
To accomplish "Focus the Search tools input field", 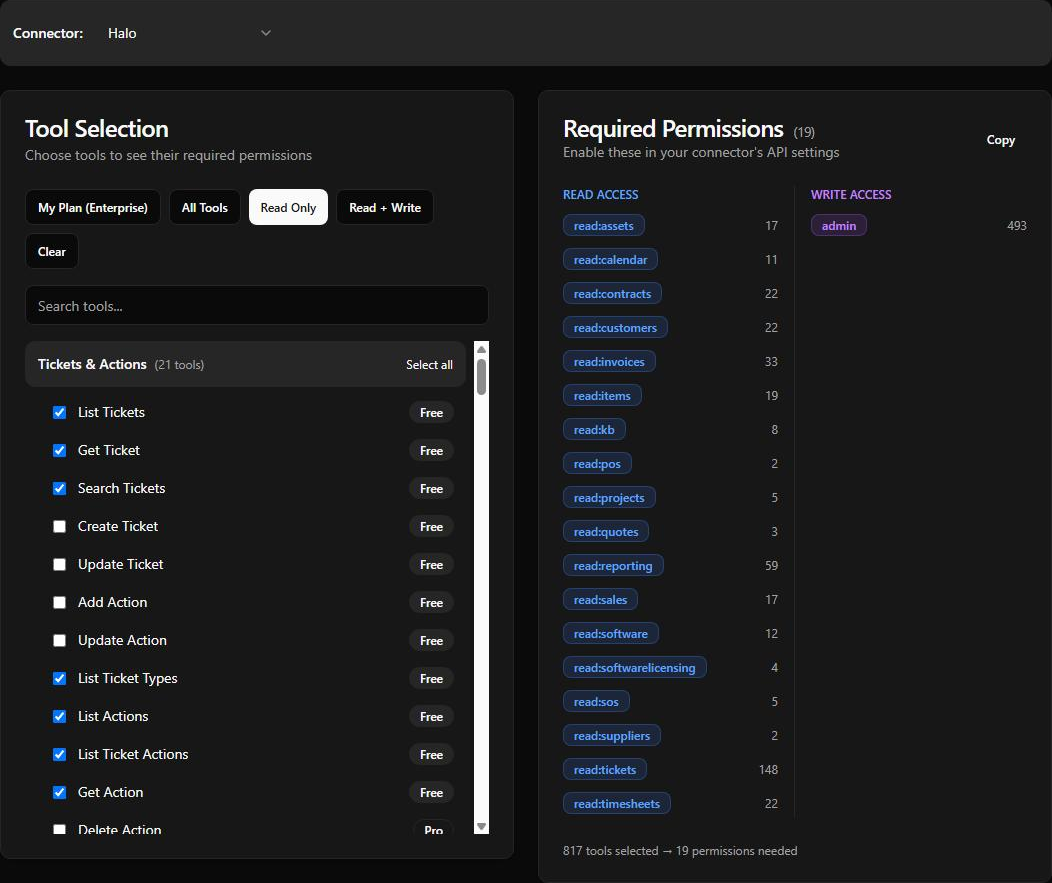I will click(257, 306).
